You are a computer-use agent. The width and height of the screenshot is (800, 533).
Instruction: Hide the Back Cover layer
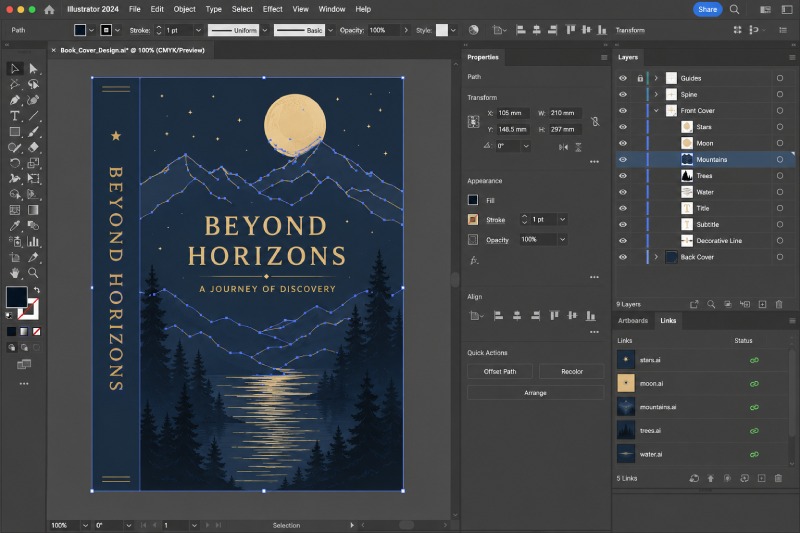[623, 257]
